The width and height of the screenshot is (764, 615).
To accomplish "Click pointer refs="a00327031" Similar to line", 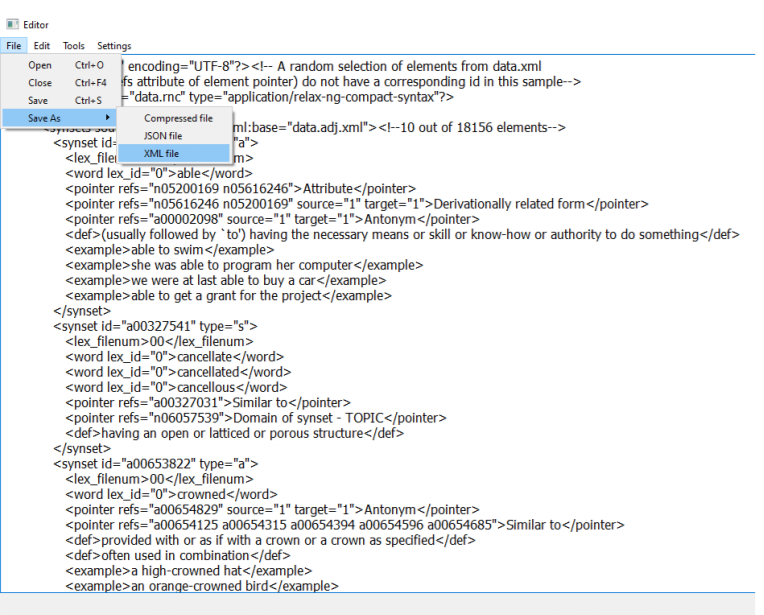I will 208,403.
